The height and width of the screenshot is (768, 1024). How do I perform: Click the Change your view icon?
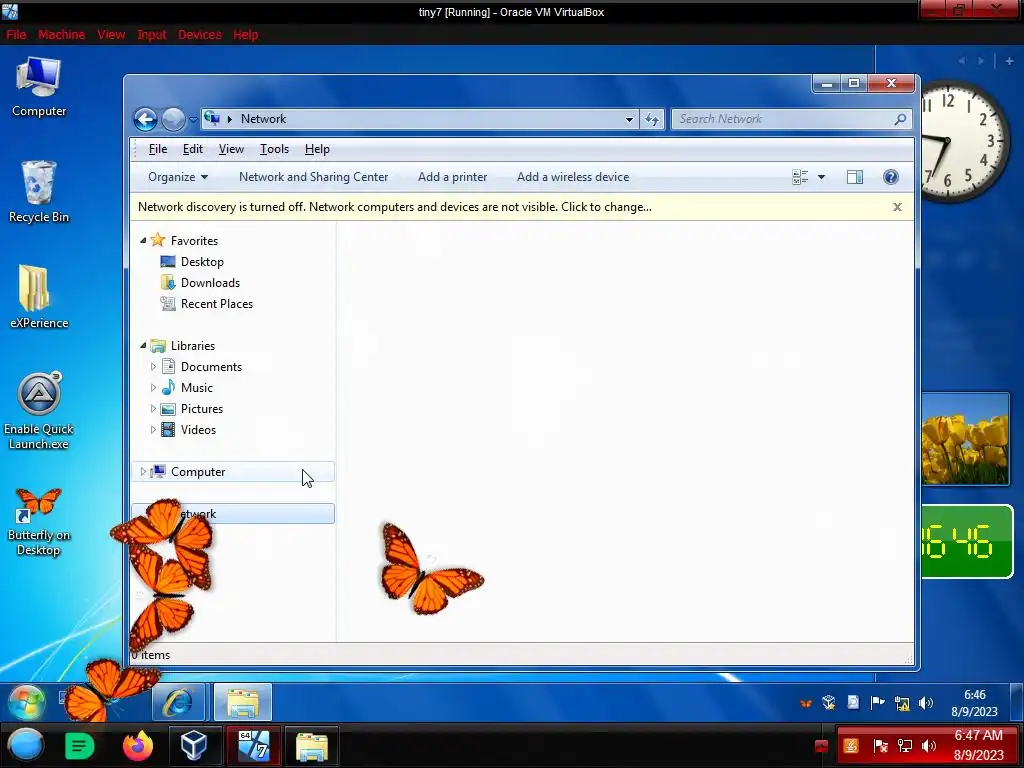tap(800, 177)
